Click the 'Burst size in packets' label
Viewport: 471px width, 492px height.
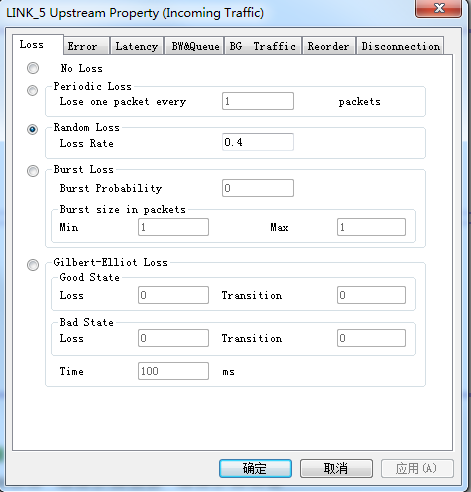click(123, 210)
